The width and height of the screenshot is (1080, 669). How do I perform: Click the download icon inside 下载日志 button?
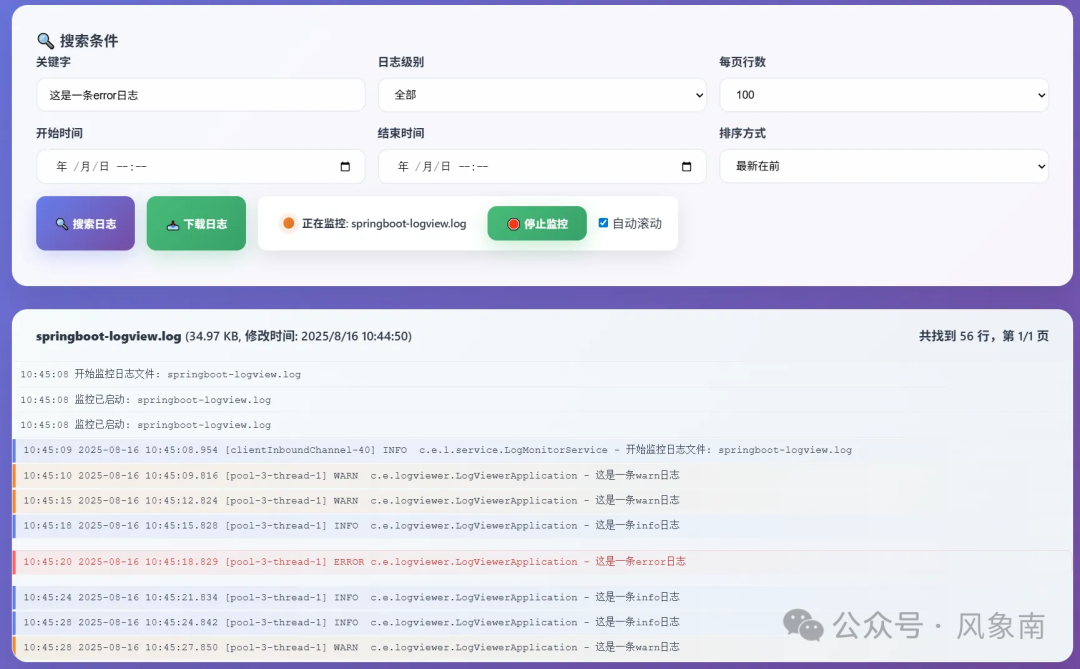(x=171, y=223)
